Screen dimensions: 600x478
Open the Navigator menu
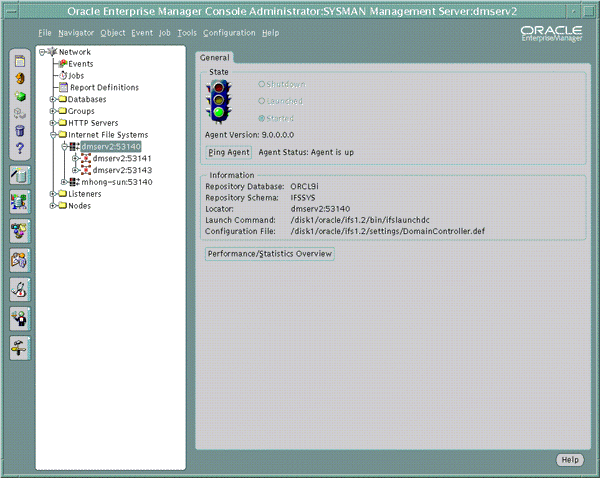(x=76, y=33)
